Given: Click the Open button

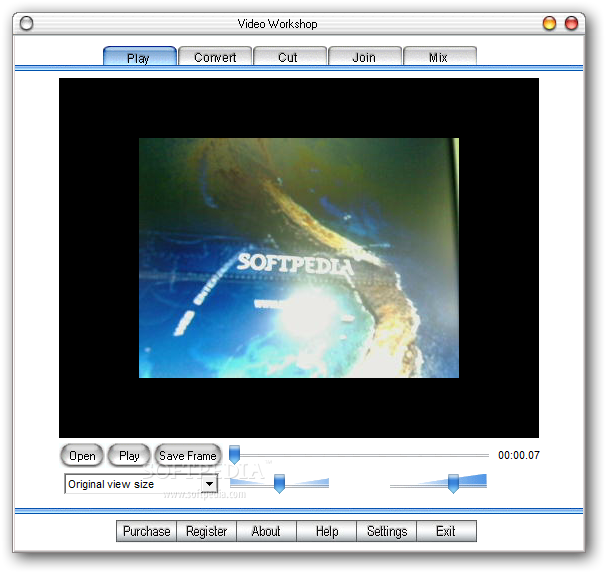Looking at the screenshot, I should [x=82, y=455].
